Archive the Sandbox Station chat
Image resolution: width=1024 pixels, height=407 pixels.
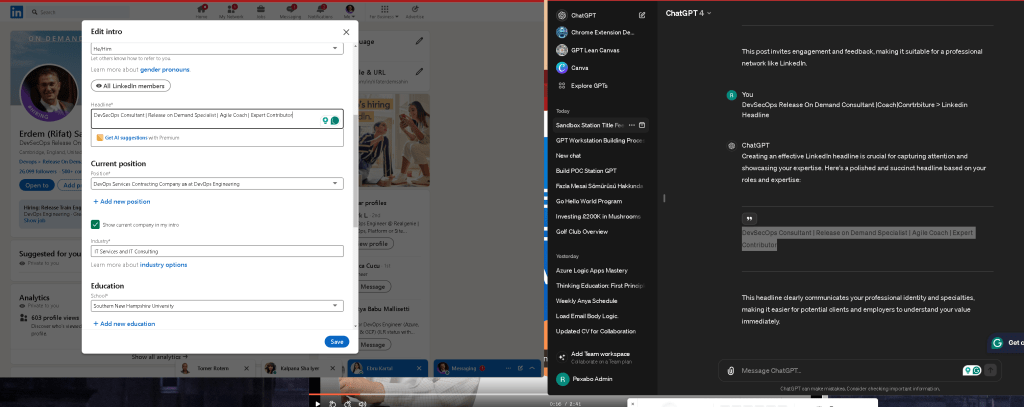pyautogui.click(x=642, y=125)
